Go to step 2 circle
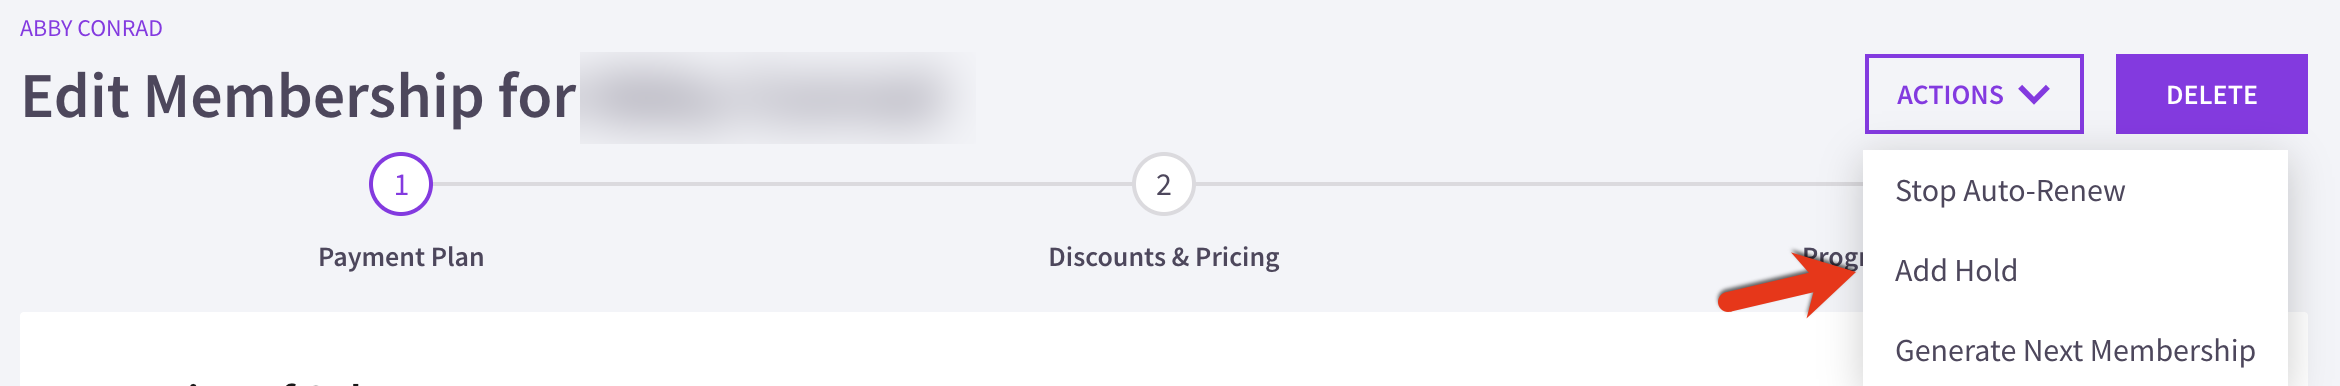Viewport: 2340px width, 386px height. (1164, 184)
